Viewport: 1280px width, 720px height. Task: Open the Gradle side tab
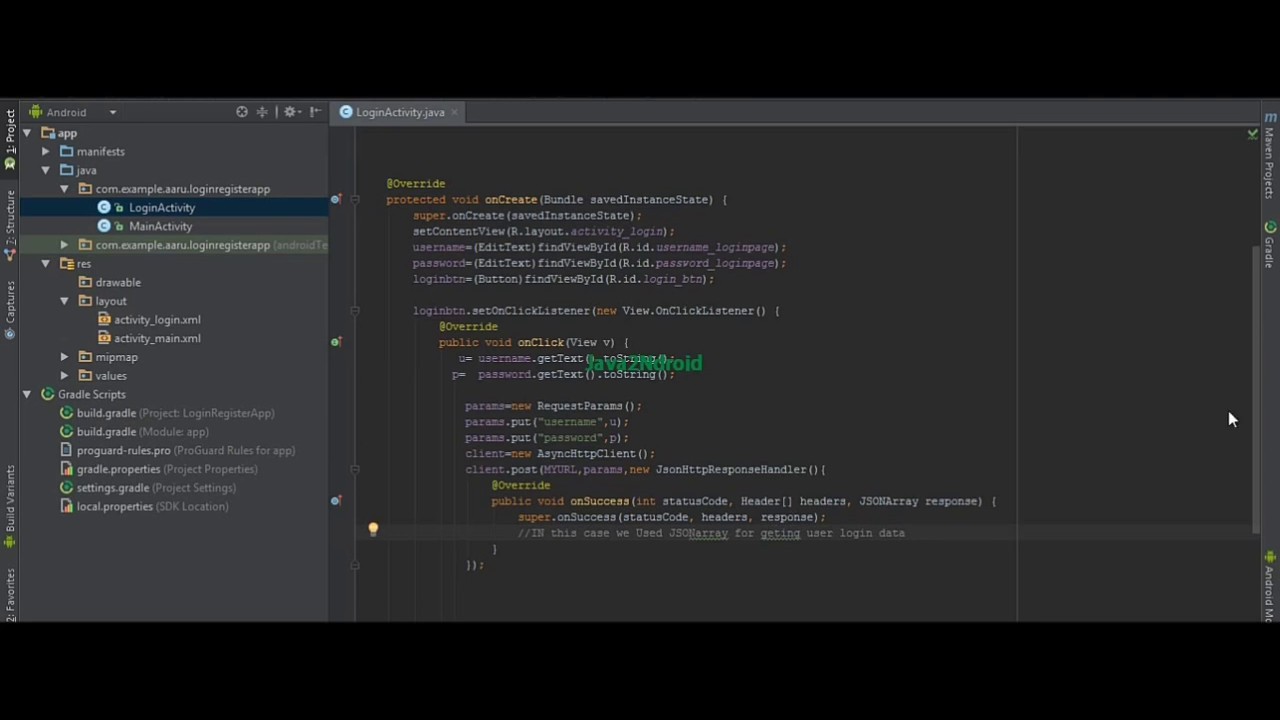[x=1270, y=244]
